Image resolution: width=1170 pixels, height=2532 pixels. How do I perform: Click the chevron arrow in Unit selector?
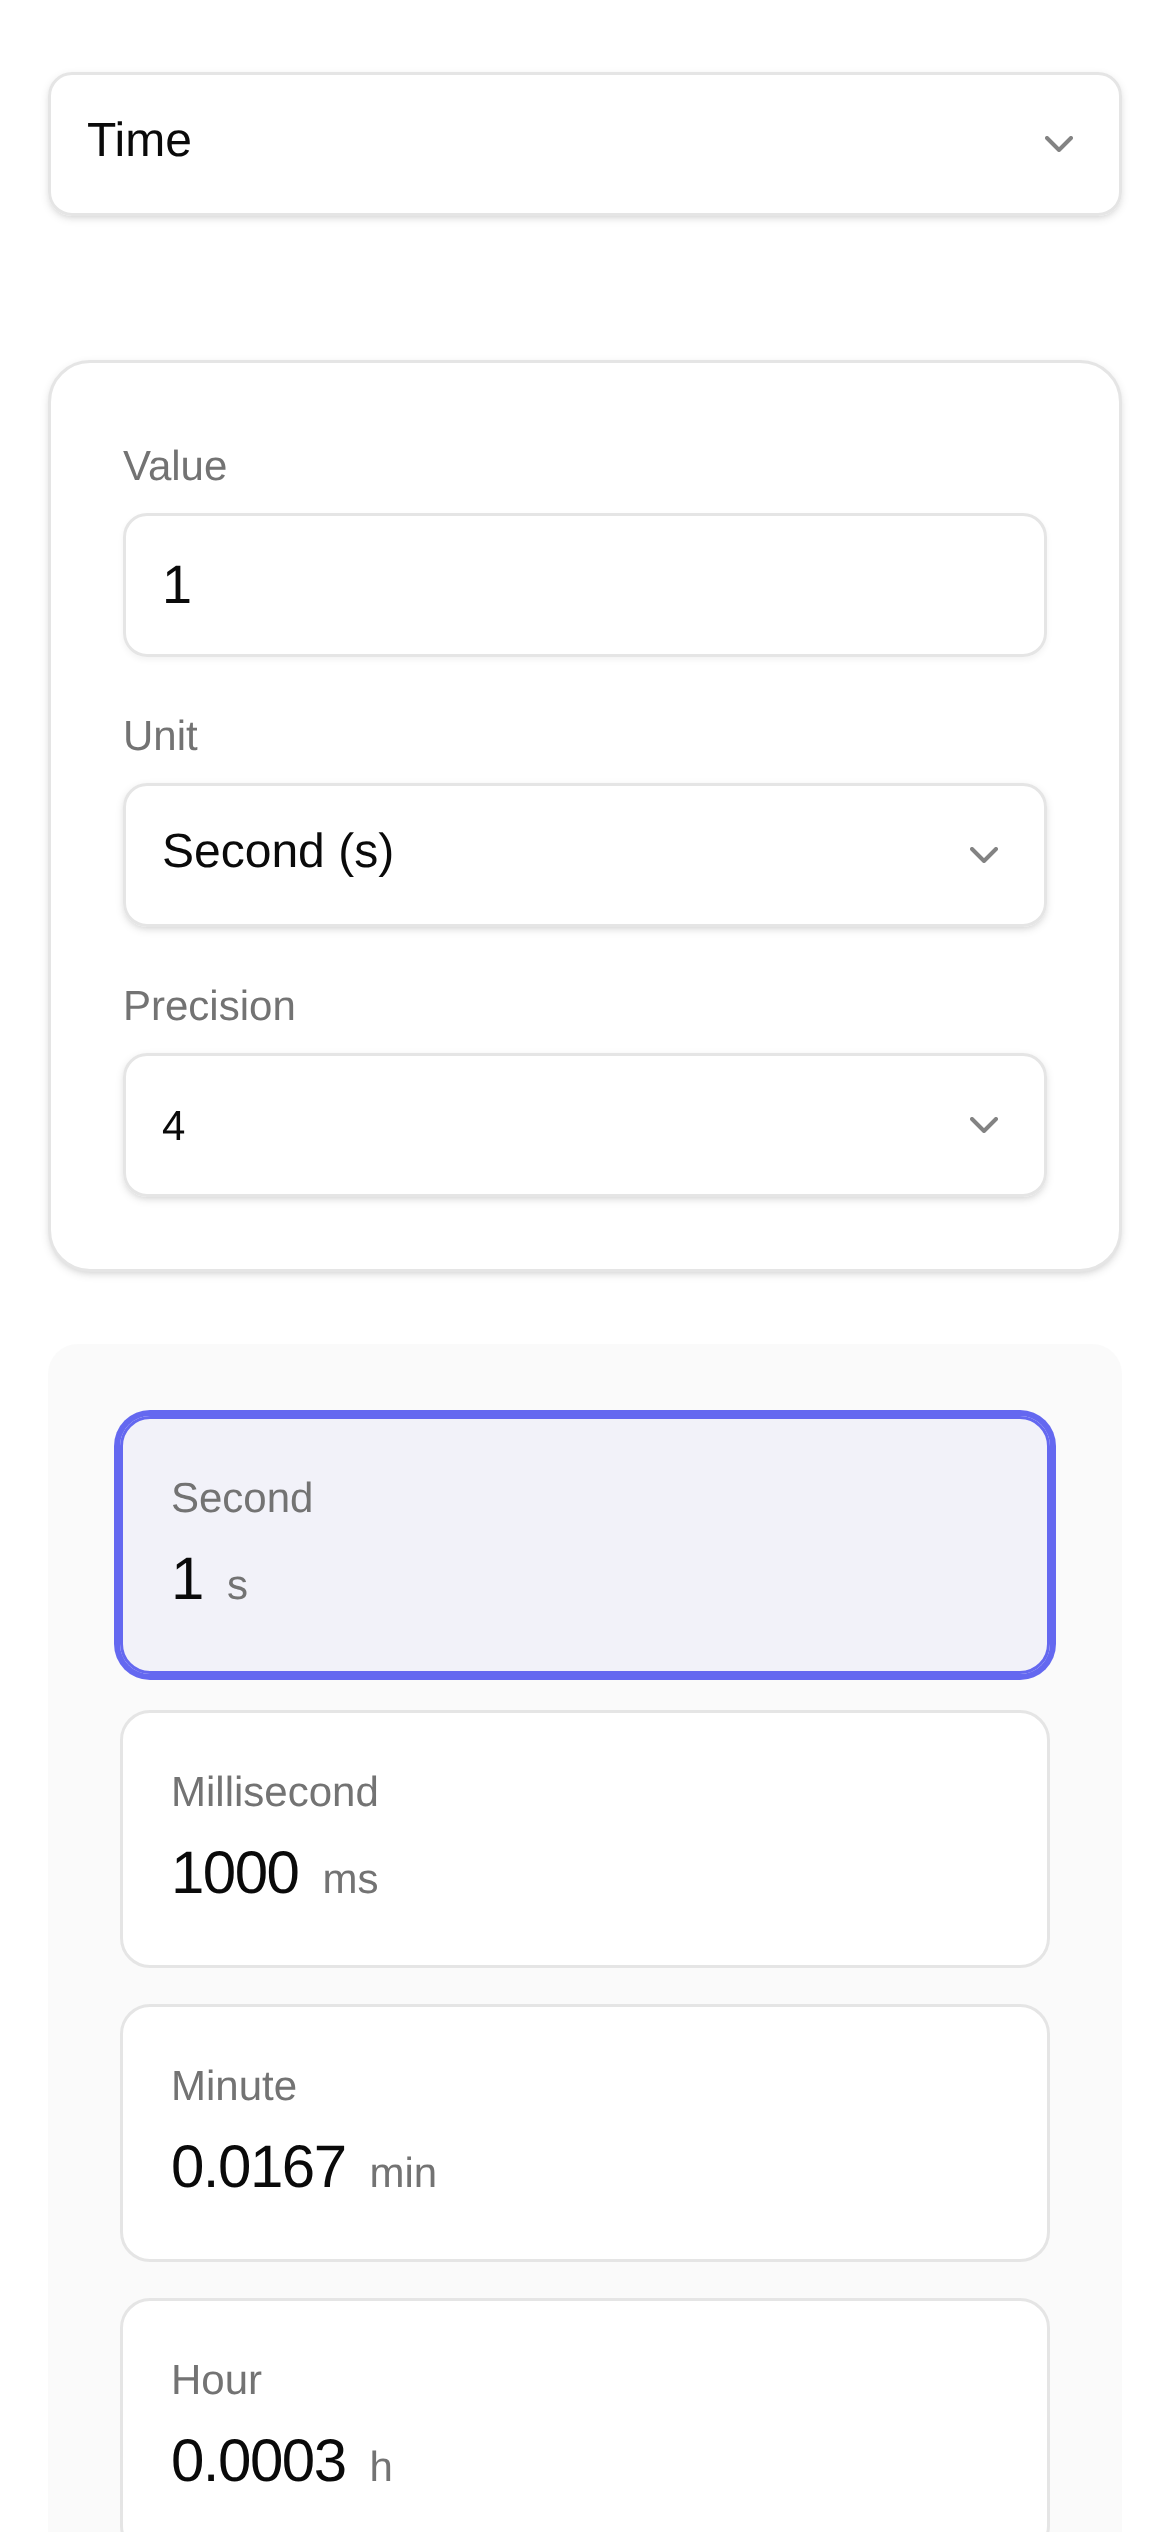984,855
